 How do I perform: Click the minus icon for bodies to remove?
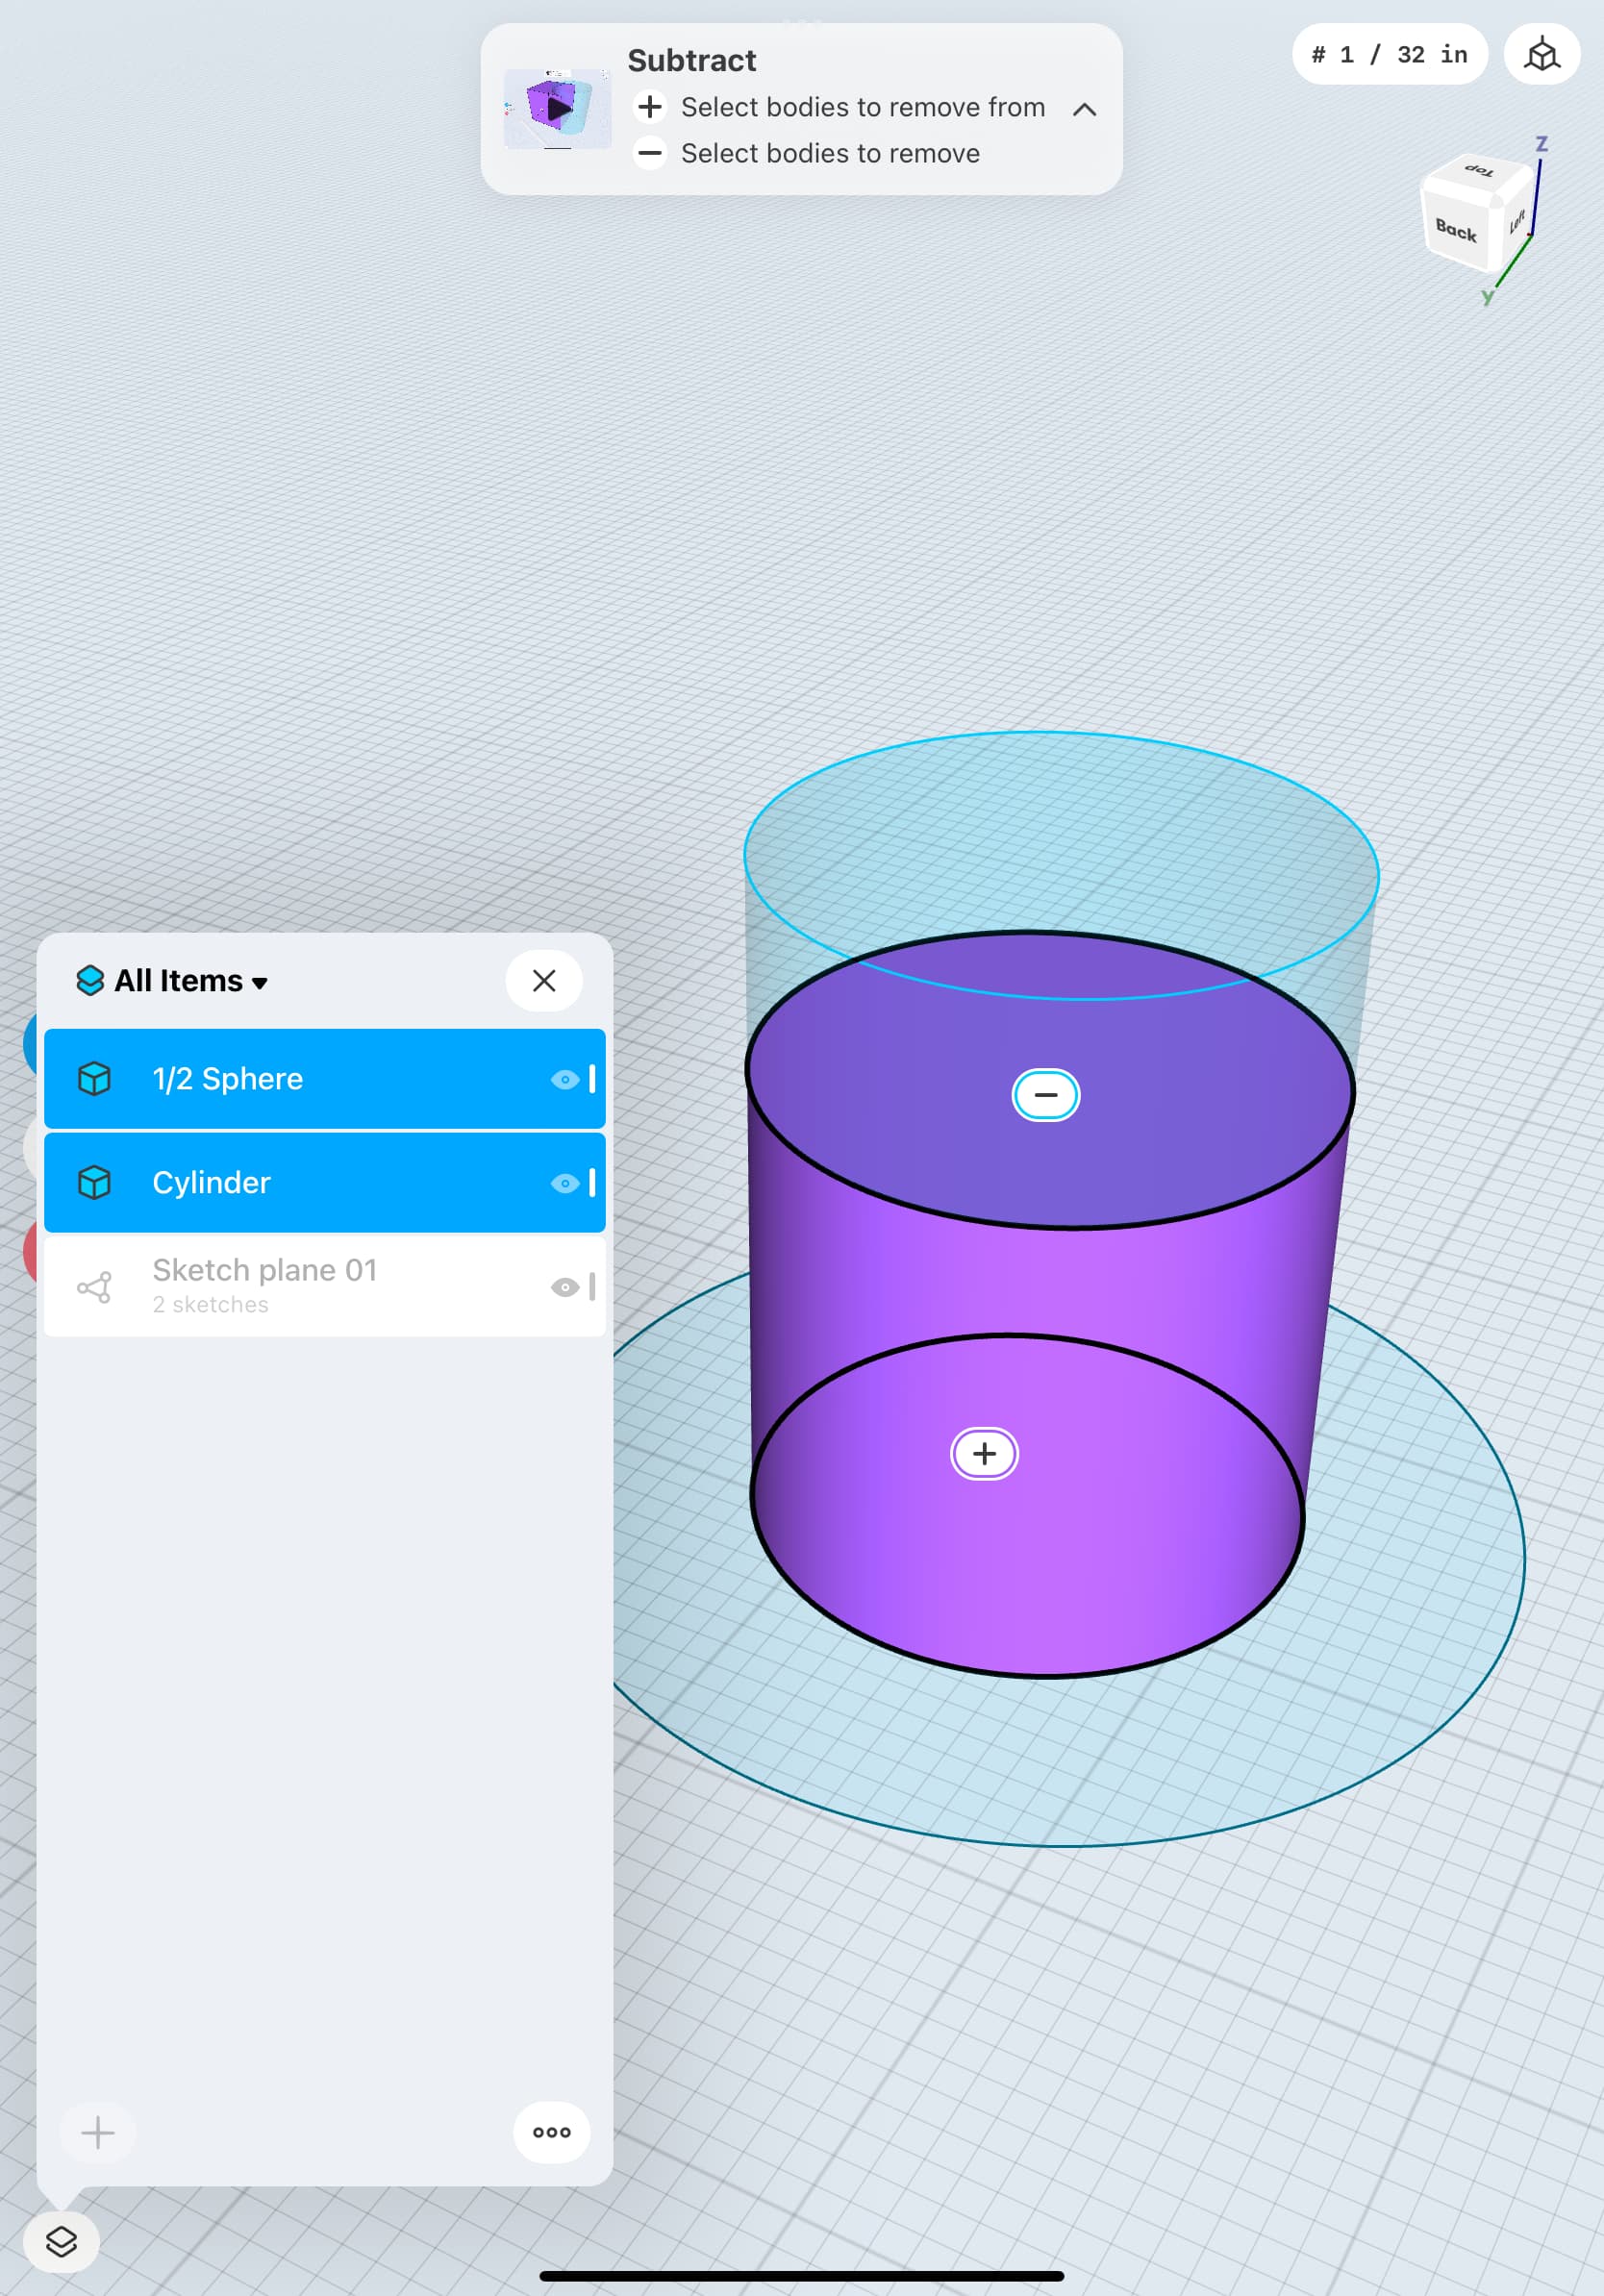pyautogui.click(x=650, y=153)
